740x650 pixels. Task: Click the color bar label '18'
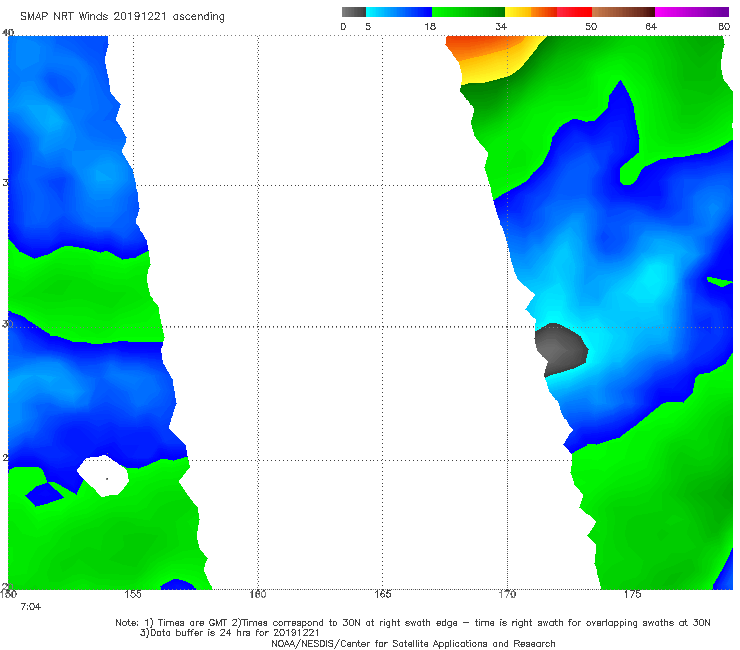[x=430, y=26]
